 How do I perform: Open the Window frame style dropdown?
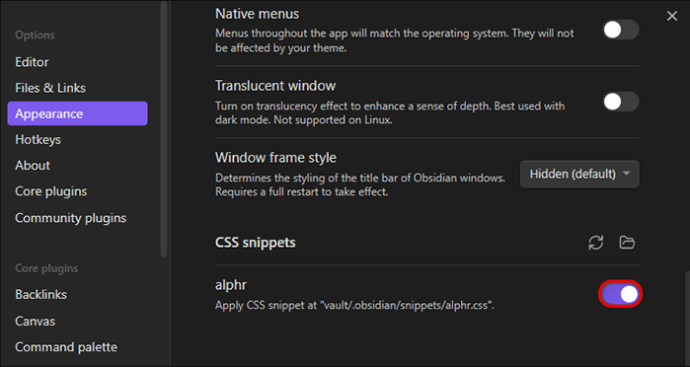pyautogui.click(x=580, y=174)
